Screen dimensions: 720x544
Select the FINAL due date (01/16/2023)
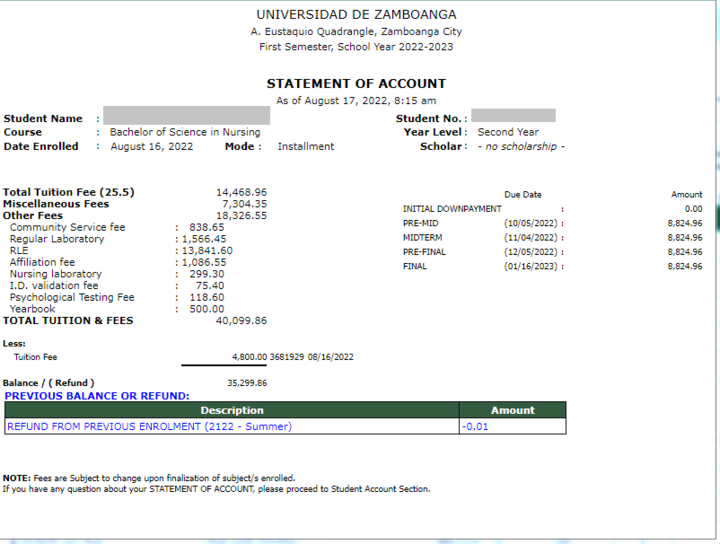[x=531, y=266]
